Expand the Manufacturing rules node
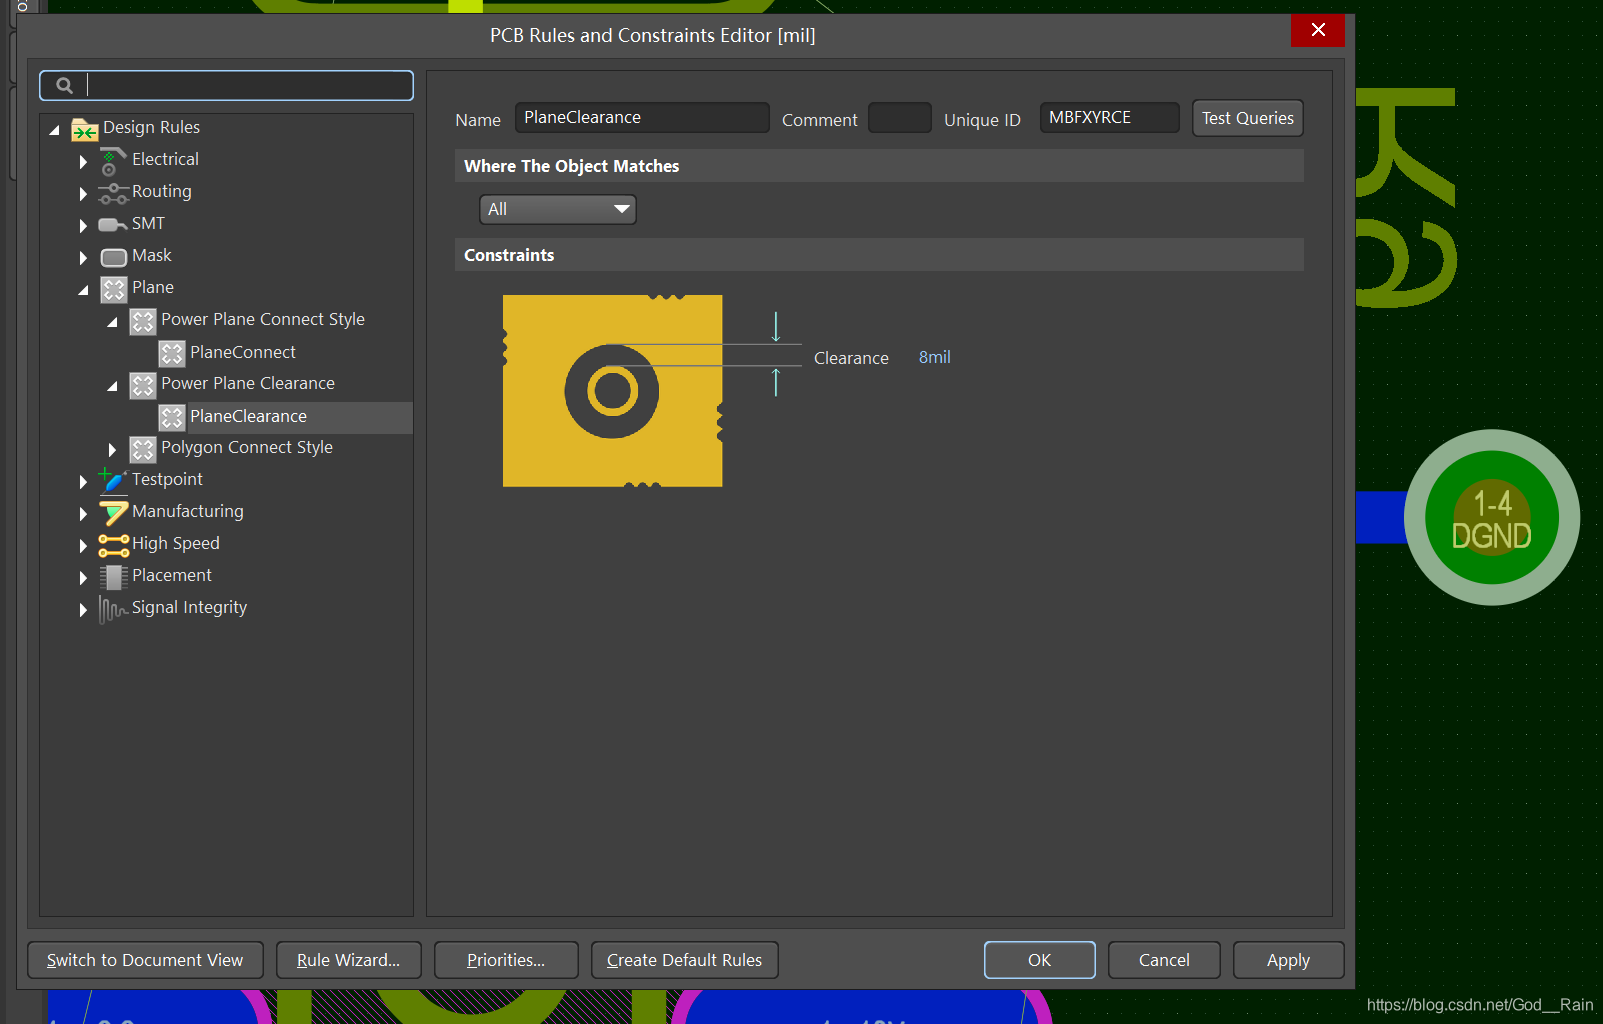 tap(83, 514)
